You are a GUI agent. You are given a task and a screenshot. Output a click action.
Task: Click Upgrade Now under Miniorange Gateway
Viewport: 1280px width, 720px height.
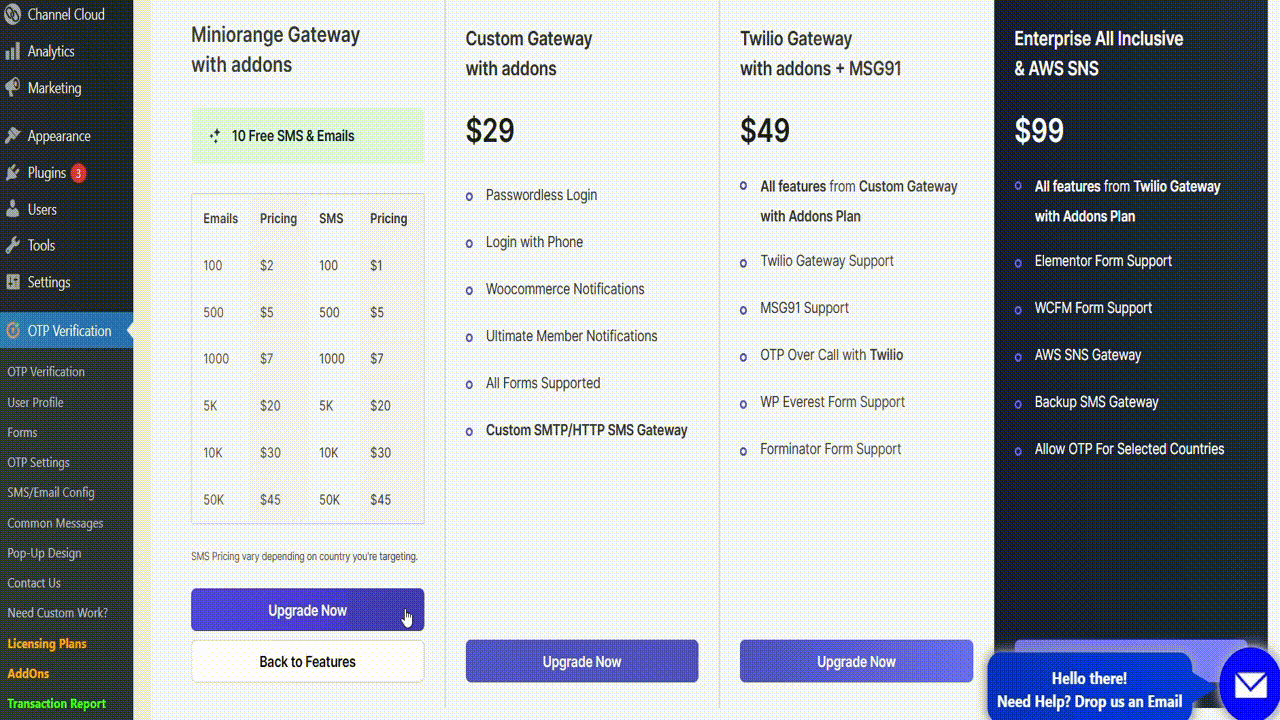[307, 610]
